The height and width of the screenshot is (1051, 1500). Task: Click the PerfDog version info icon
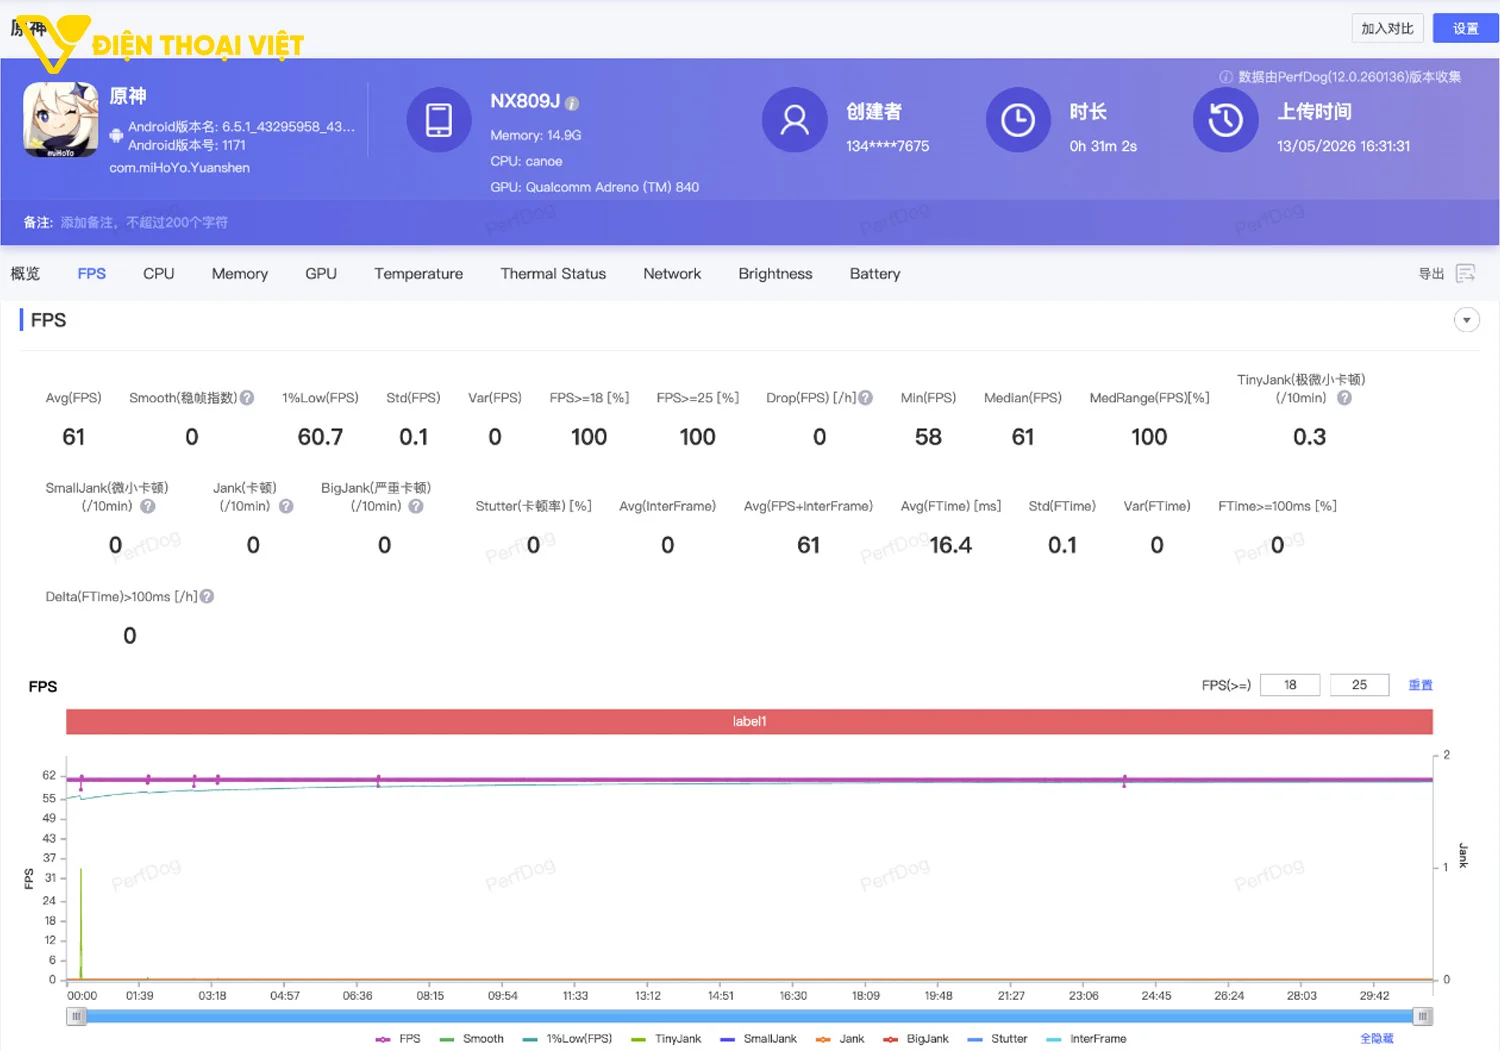pyautogui.click(x=1225, y=77)
